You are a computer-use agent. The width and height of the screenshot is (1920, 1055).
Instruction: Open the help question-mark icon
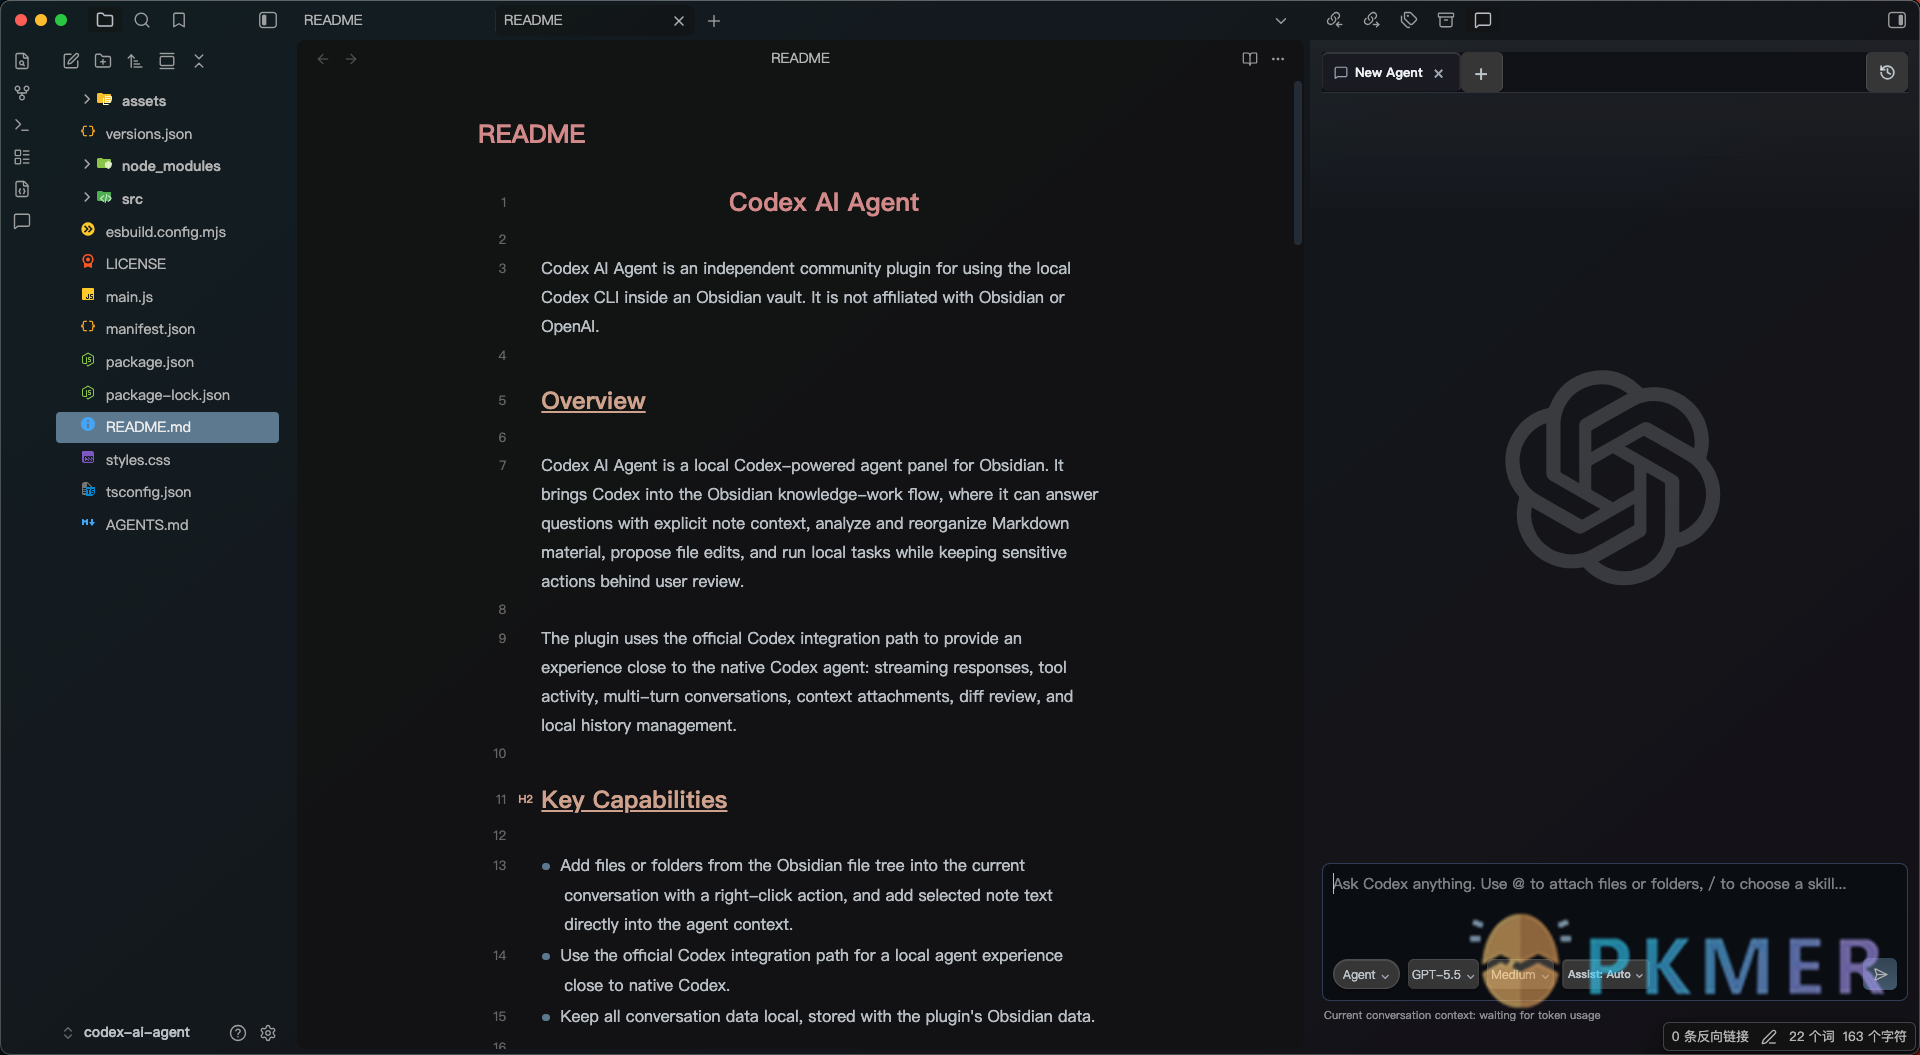pyautogui.click(x=238, y=1033)
